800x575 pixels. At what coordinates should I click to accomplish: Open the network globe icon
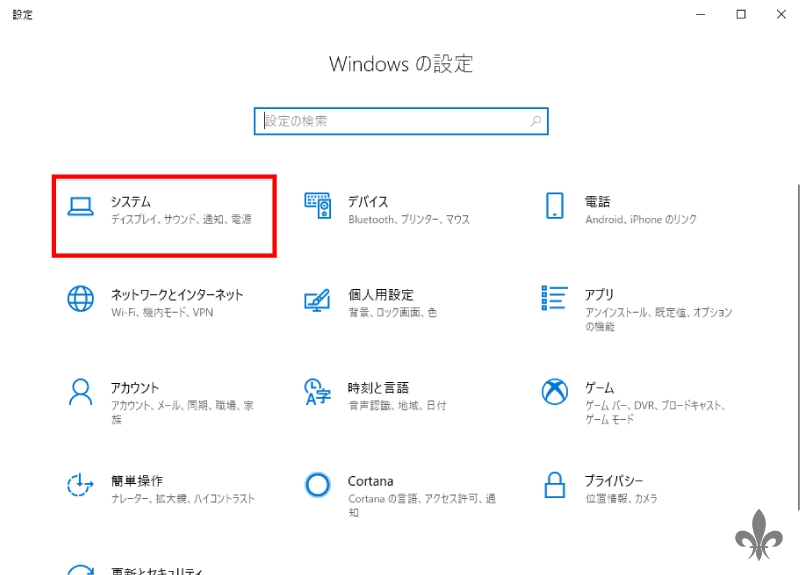coord(81,298)
